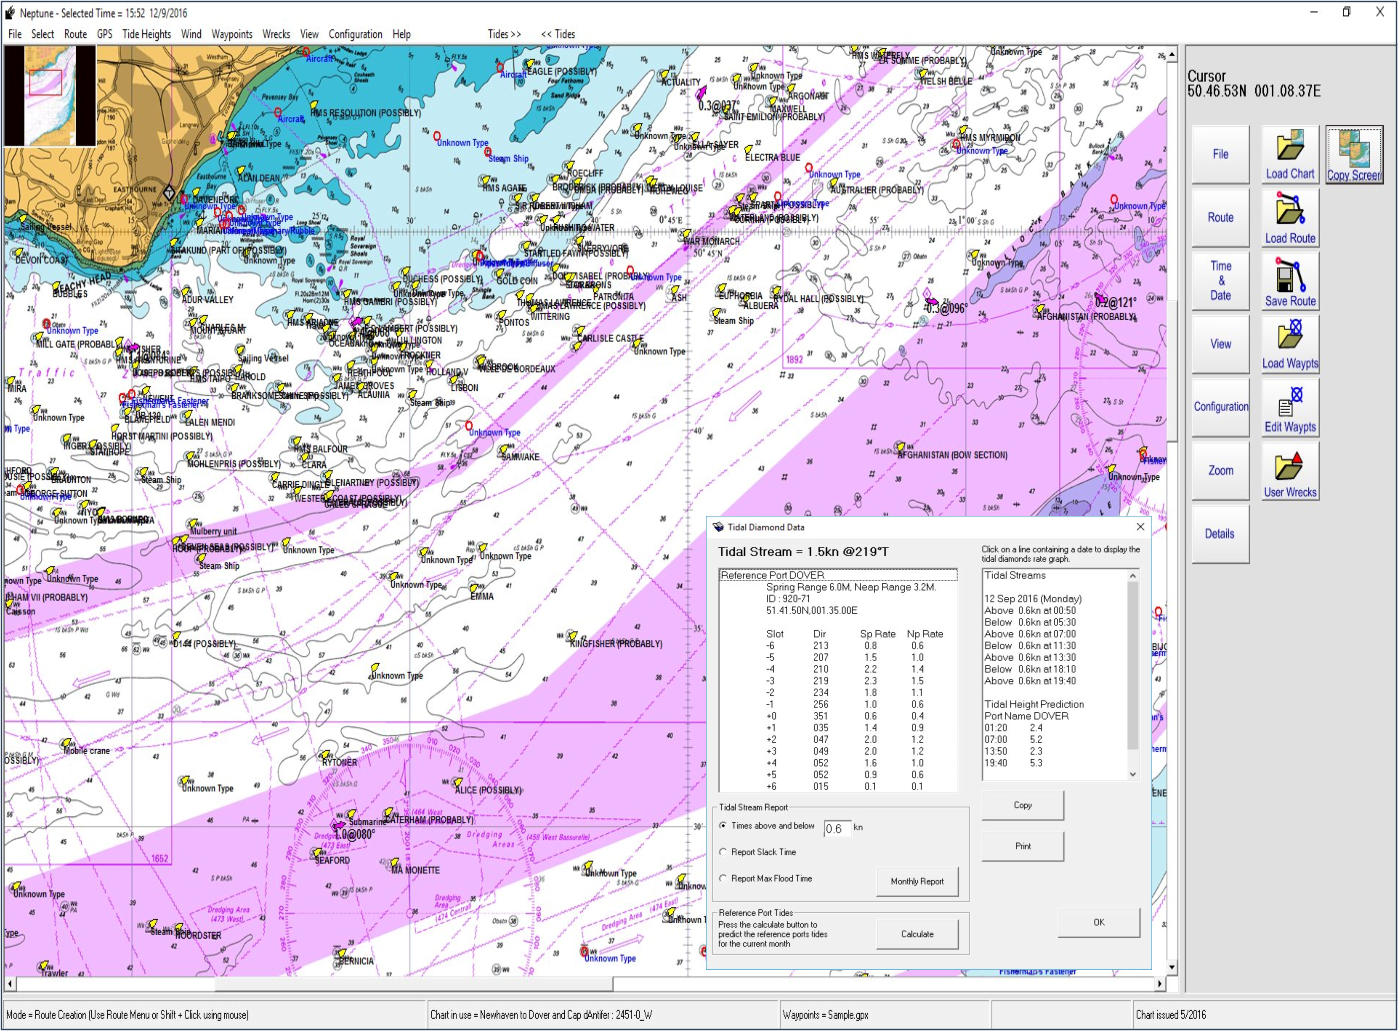
Task: Open the Load Route icon
Action: (1289, 212)
